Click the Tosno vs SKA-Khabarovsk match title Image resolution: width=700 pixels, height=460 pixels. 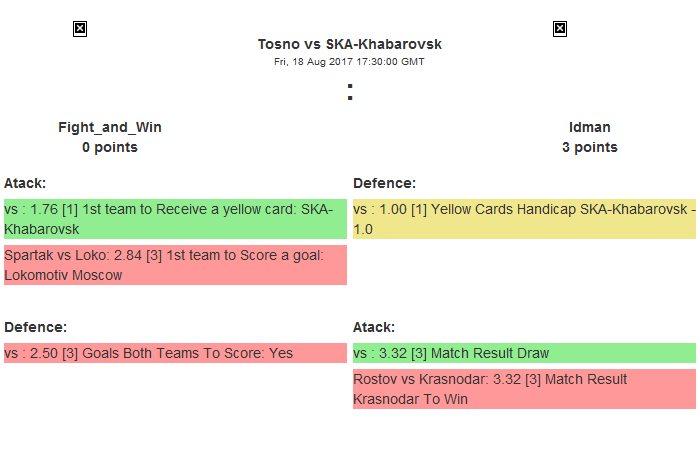349,44
